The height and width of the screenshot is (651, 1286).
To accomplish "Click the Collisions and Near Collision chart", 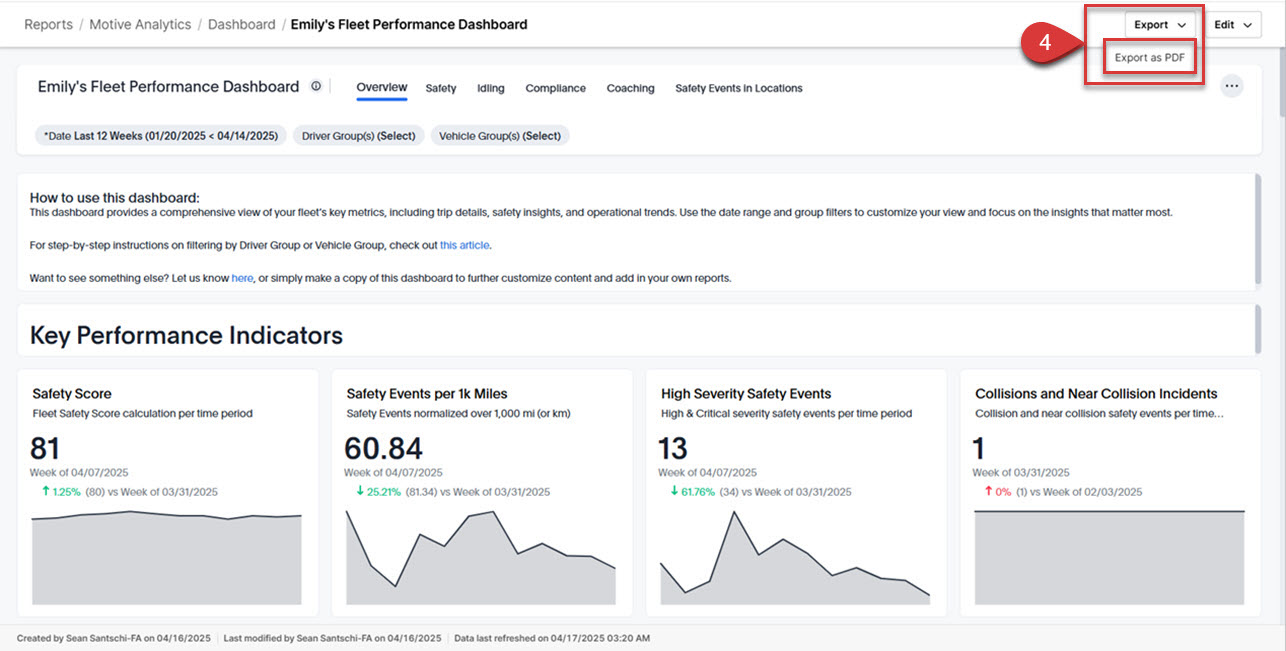I will pos(1110,557).
